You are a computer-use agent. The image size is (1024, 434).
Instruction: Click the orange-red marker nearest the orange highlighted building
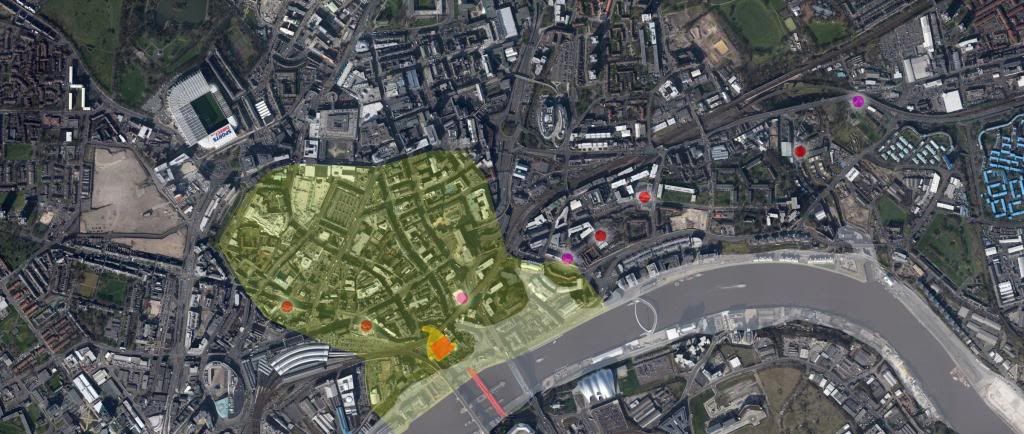366,325
